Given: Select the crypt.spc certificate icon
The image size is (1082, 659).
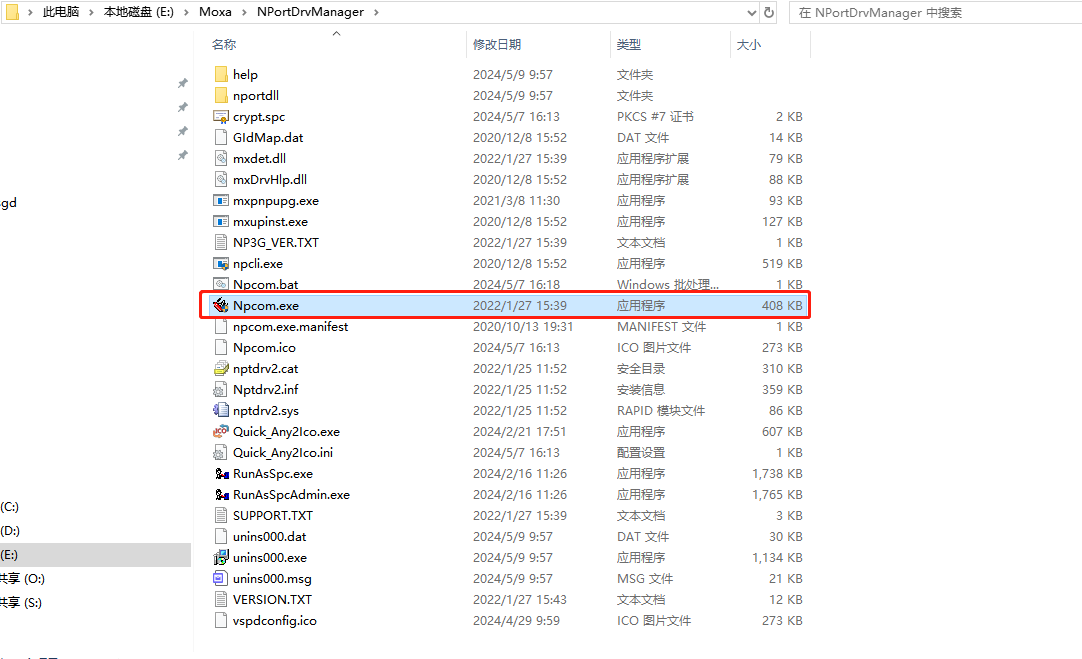Looking at the screenshot, I should click(221, 117).
